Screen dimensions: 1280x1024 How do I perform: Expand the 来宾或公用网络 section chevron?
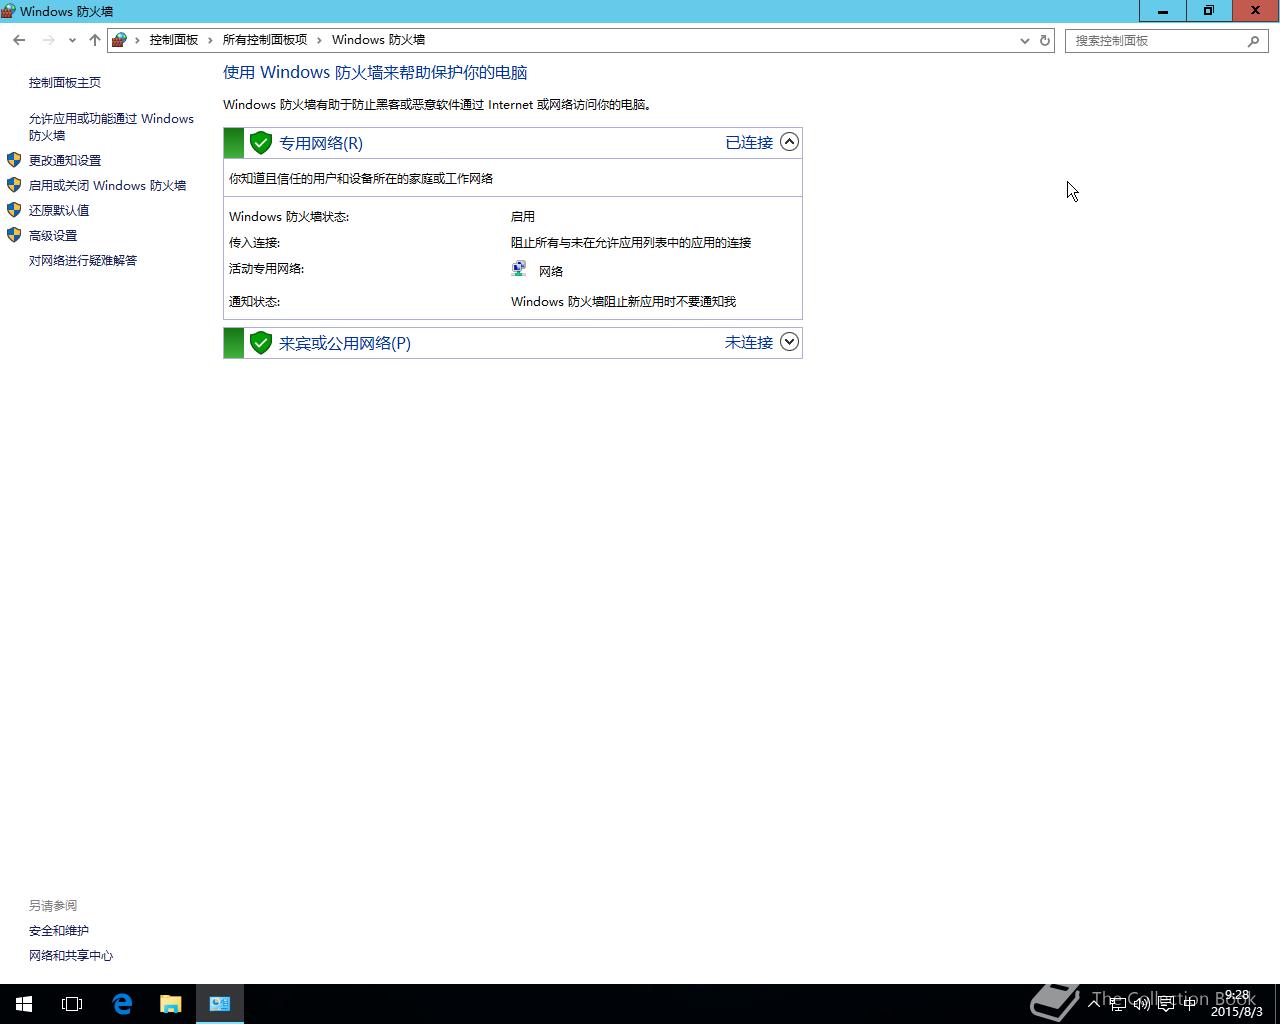(789, 342)
